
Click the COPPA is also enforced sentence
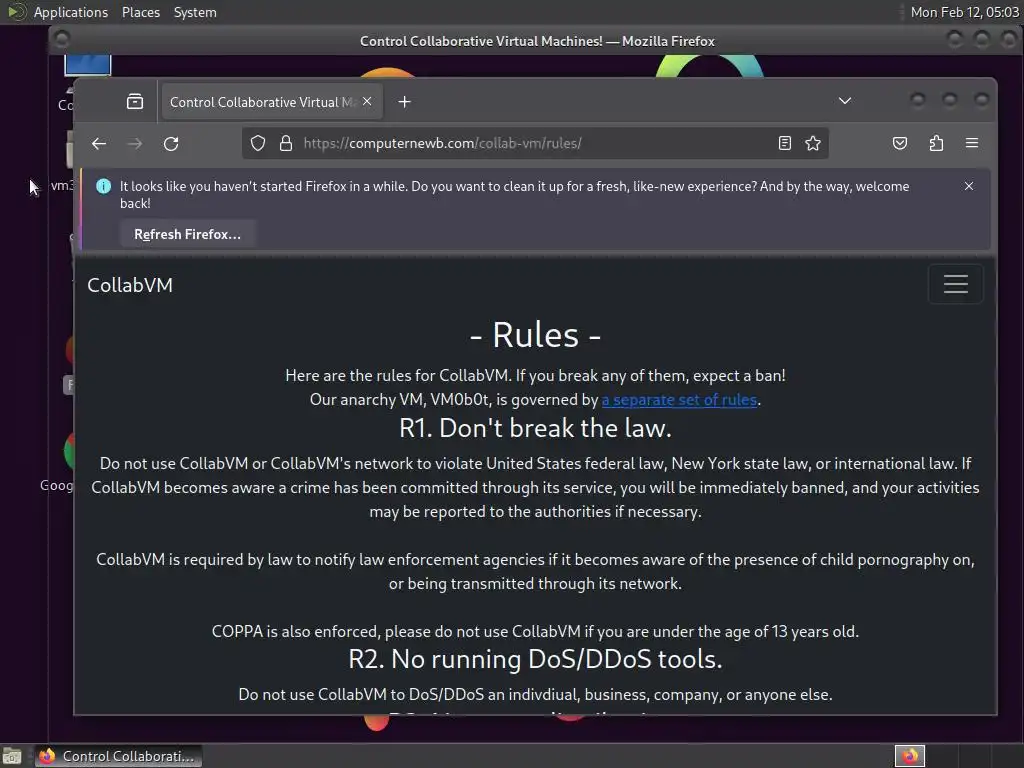pyautogui.click(x=536, y=632)
